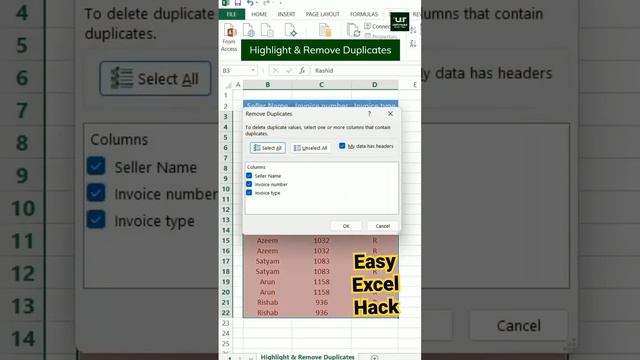Click the Existing Connections icon
The width and height of the screenshot is (640, 360).
click(325, 30)
